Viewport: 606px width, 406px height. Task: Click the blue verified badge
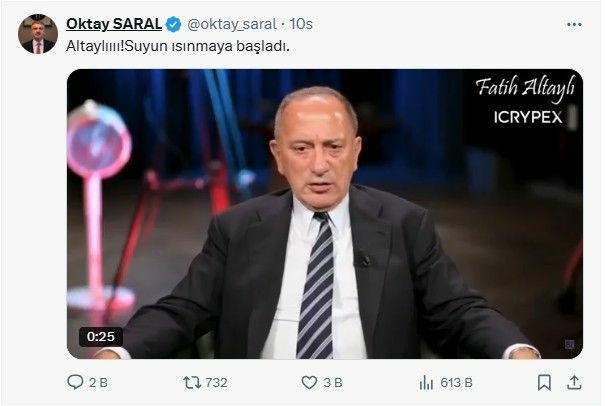pyautogui.click(x=173, y=24)
